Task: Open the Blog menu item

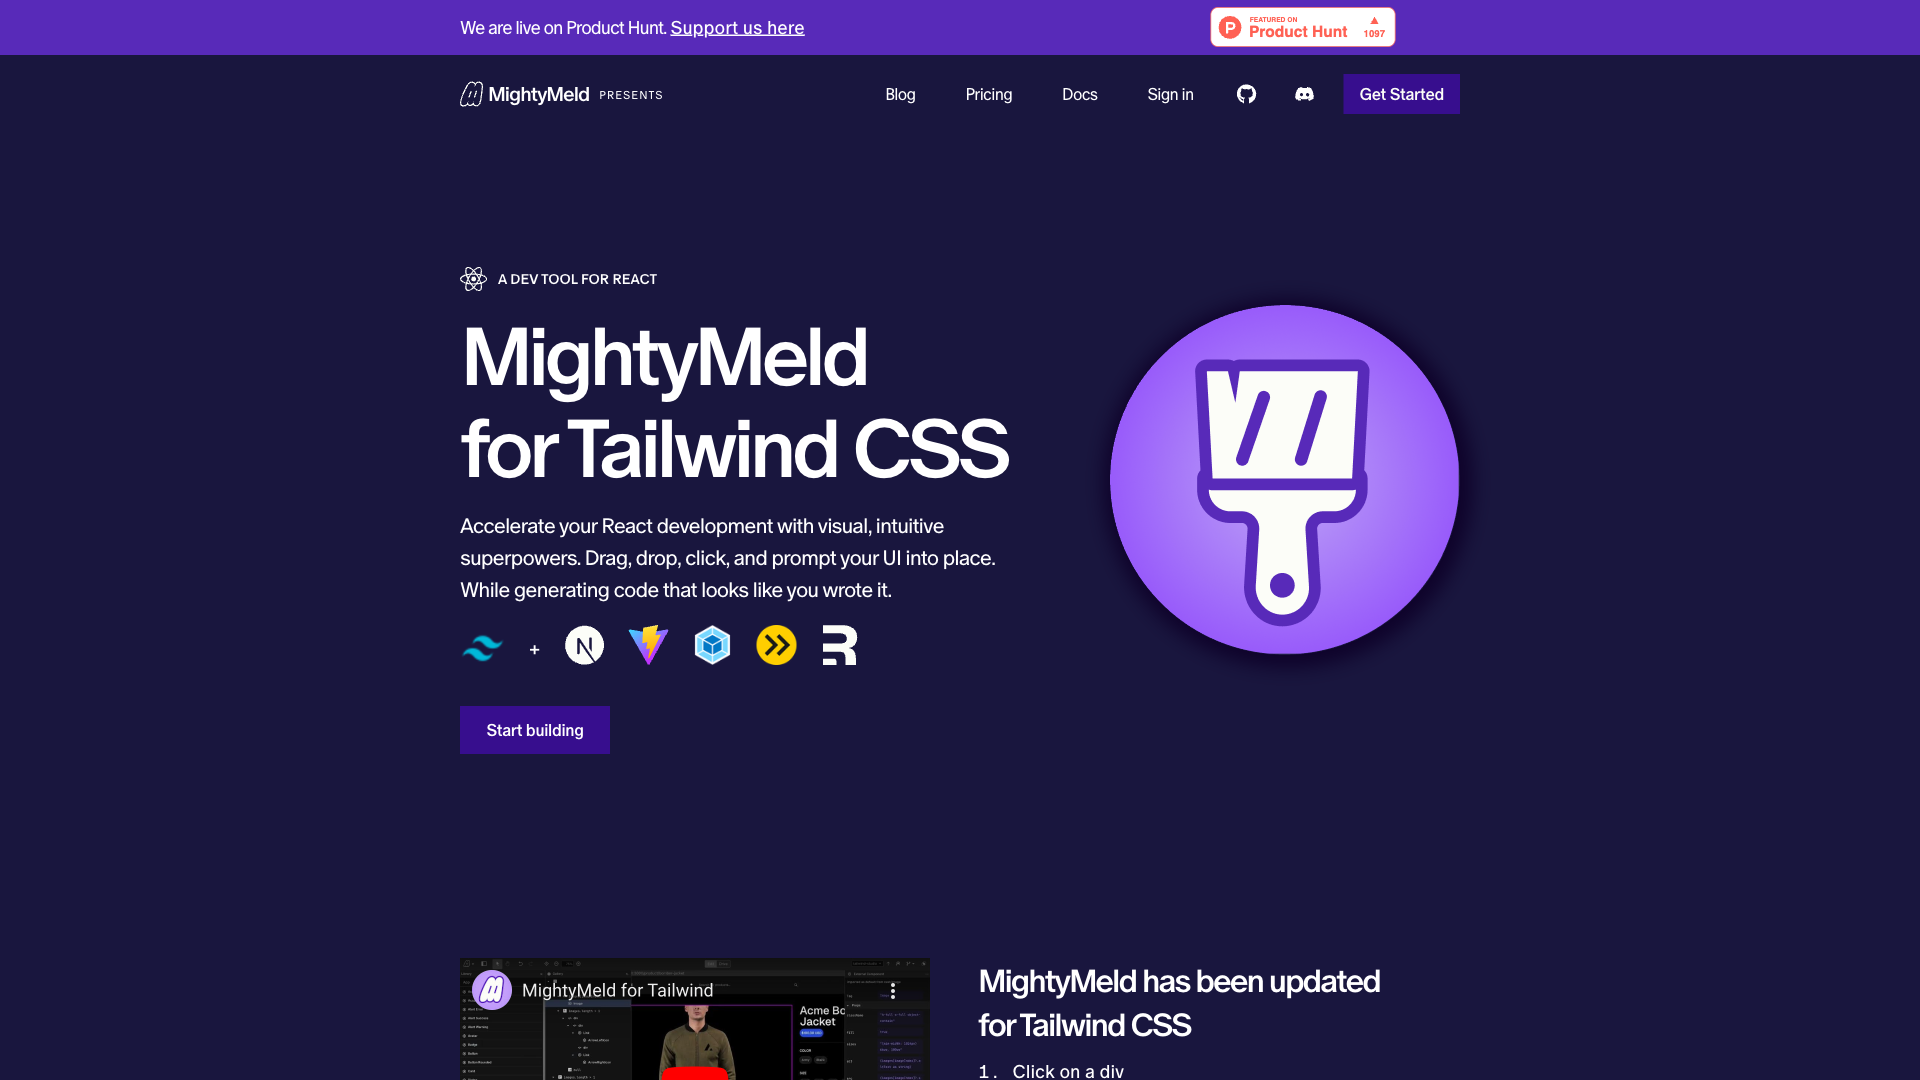Action: pos(901,94)
